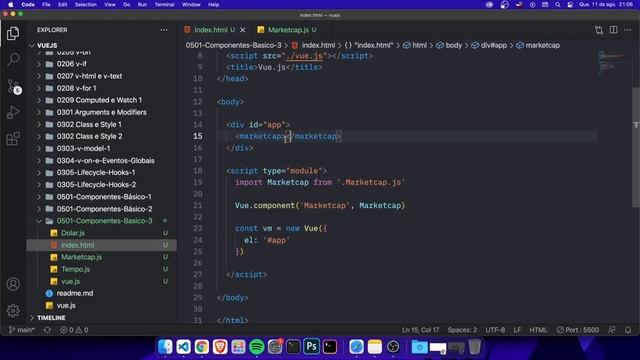Change encoding via UTF-8 in status bar
This screenshot has height=360, width=640.
pyautogui.click(x=495, y=330)
